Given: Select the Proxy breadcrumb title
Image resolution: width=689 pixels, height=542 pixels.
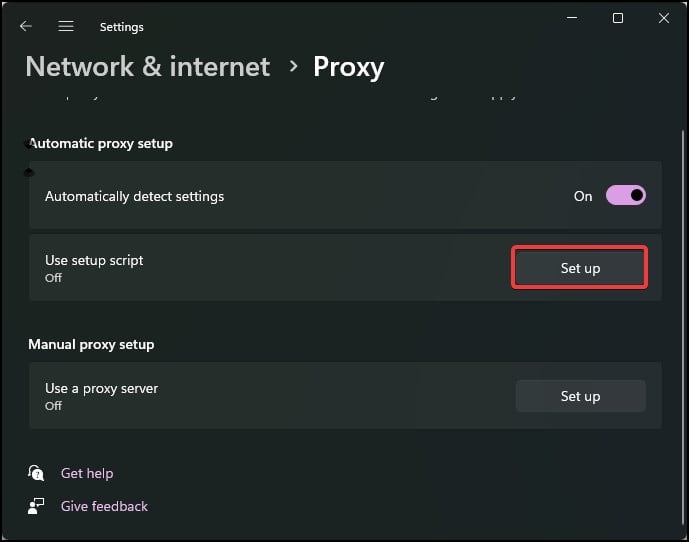Looking at the screenshot, I should pos(348,66).
